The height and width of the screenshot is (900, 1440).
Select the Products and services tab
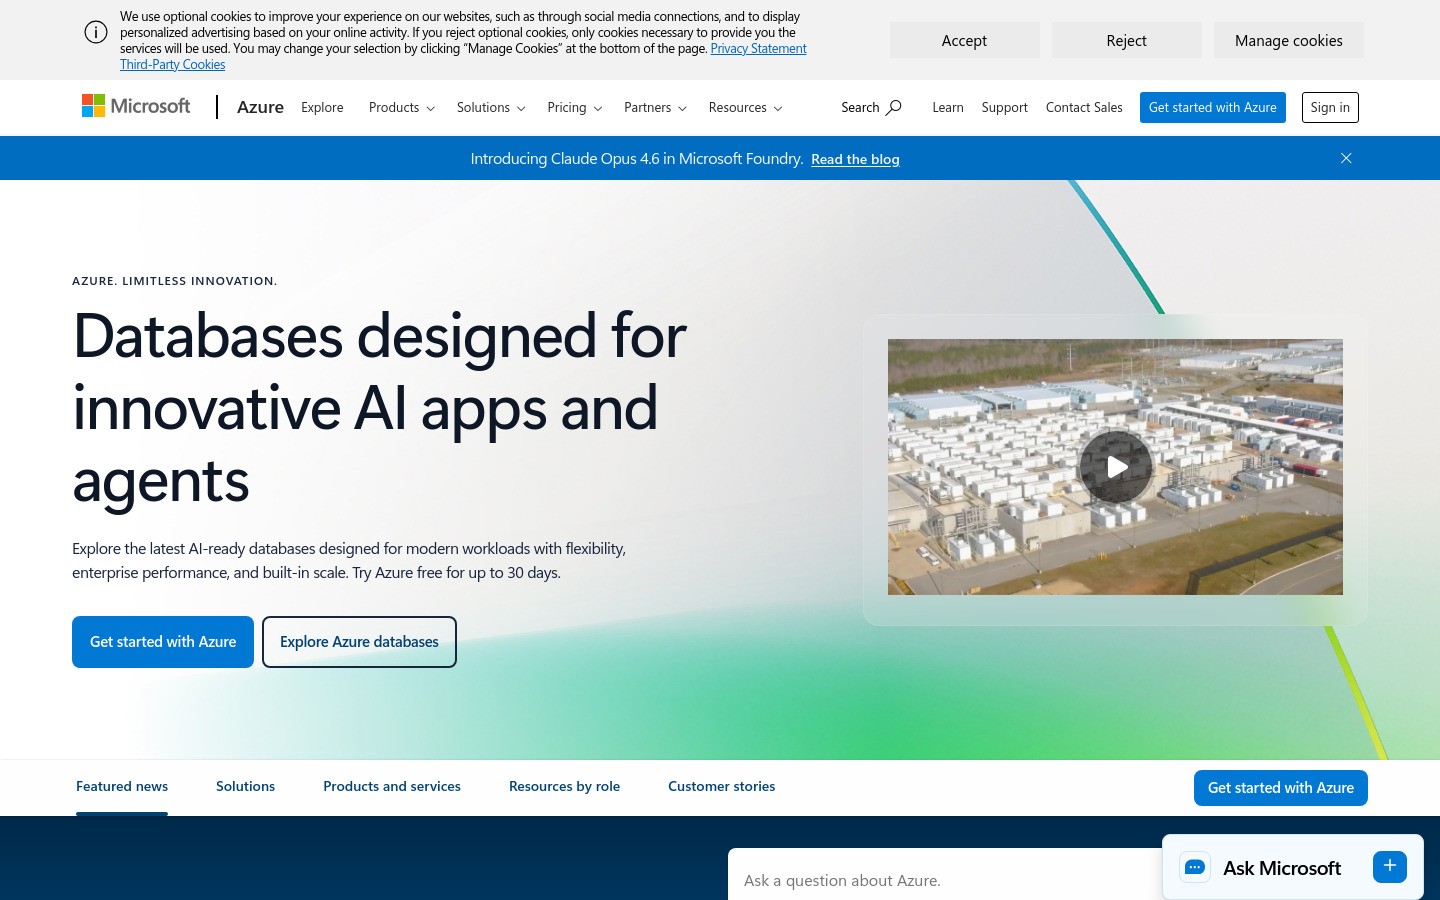[x=391, y=786]
